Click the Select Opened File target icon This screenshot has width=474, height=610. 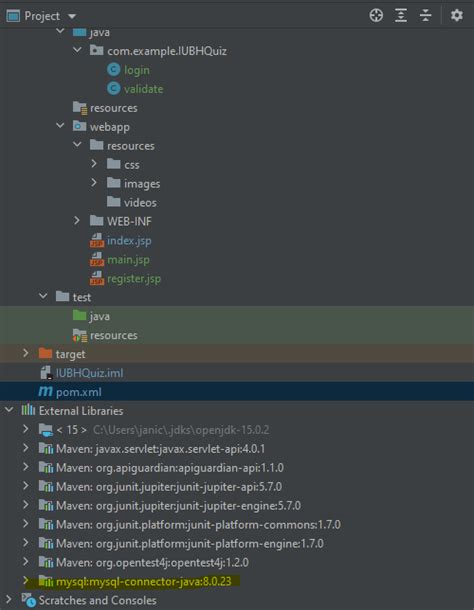coord(376,16)
